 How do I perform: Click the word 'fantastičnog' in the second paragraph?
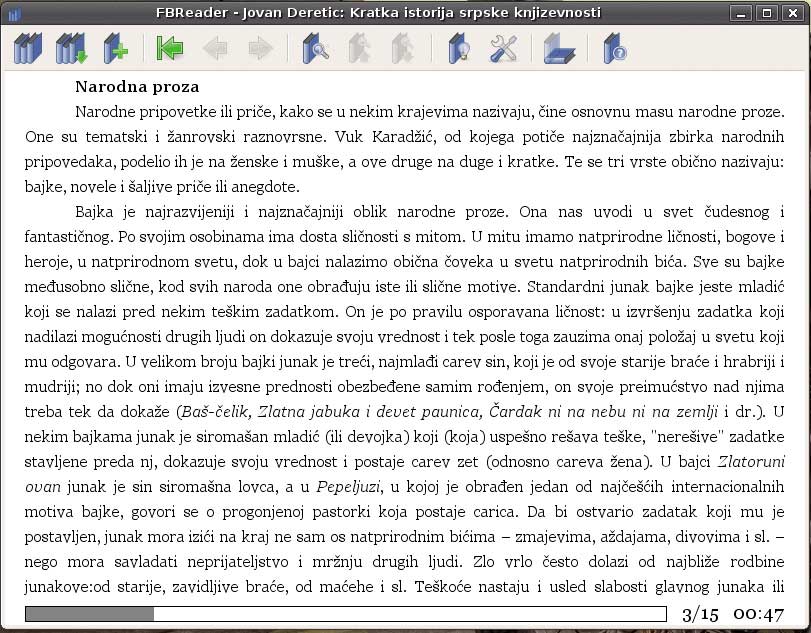tap(68, 237)
